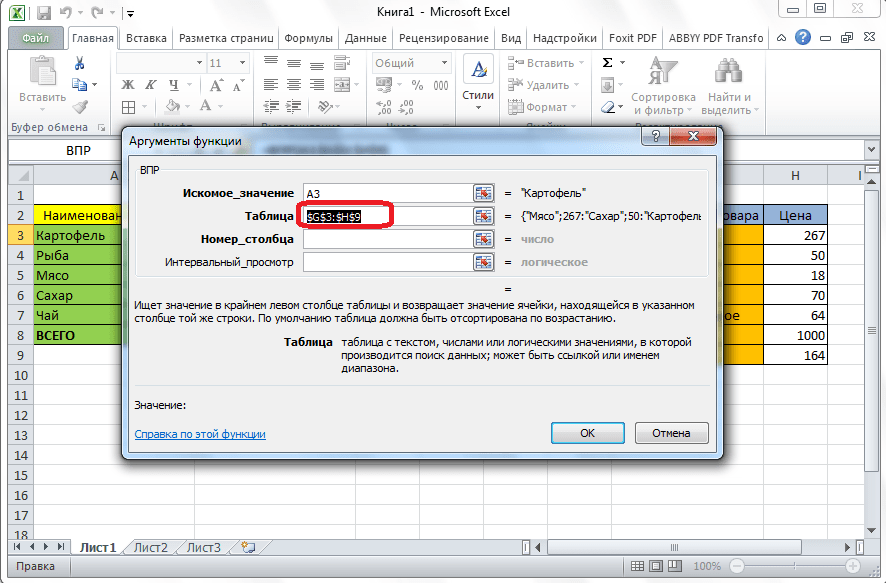
Task: Switch to sheet tab Лист2
Action: pos(151,547)
